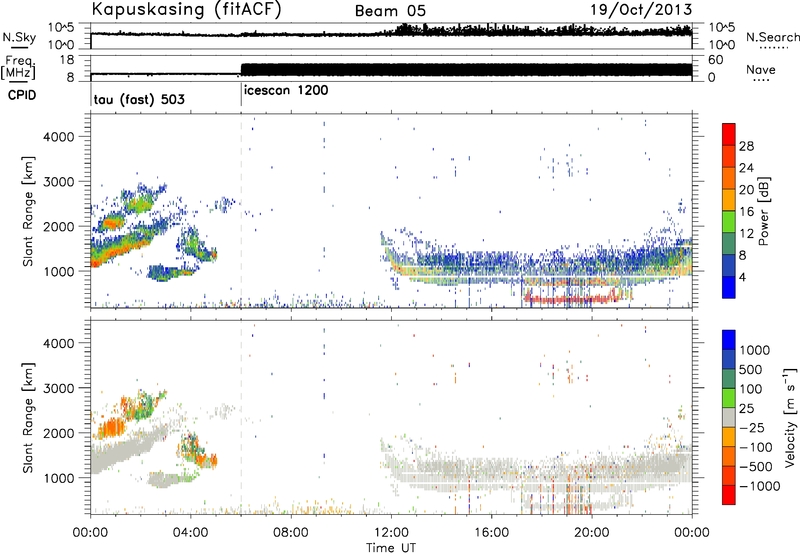Click the '60' Nave axis tick
Screen dimensions: 800x554
point(715,60)
